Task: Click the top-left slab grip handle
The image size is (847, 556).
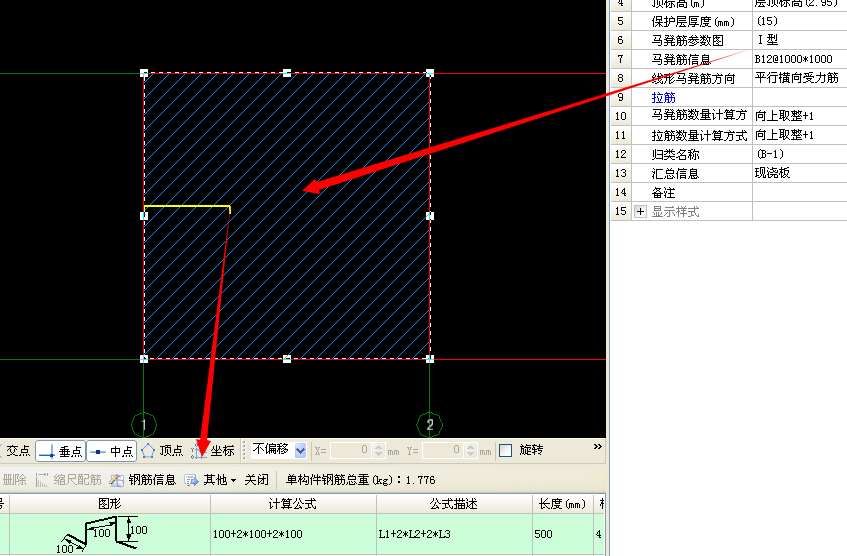Action: click(144, 73)
